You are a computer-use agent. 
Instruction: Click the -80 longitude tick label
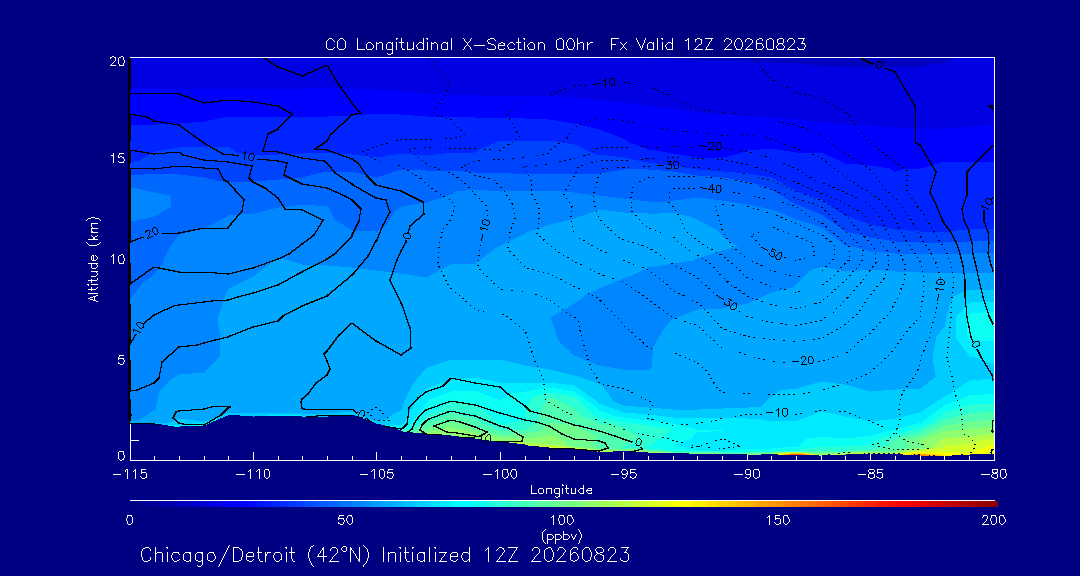993,475
